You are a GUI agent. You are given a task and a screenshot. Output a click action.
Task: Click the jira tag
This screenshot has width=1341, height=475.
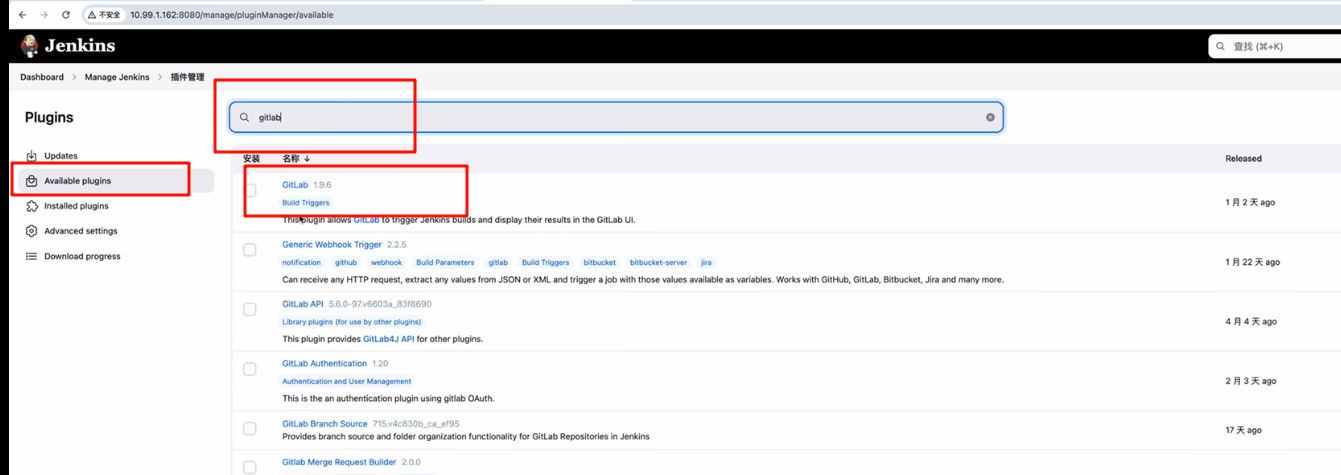tap(707, 263)
